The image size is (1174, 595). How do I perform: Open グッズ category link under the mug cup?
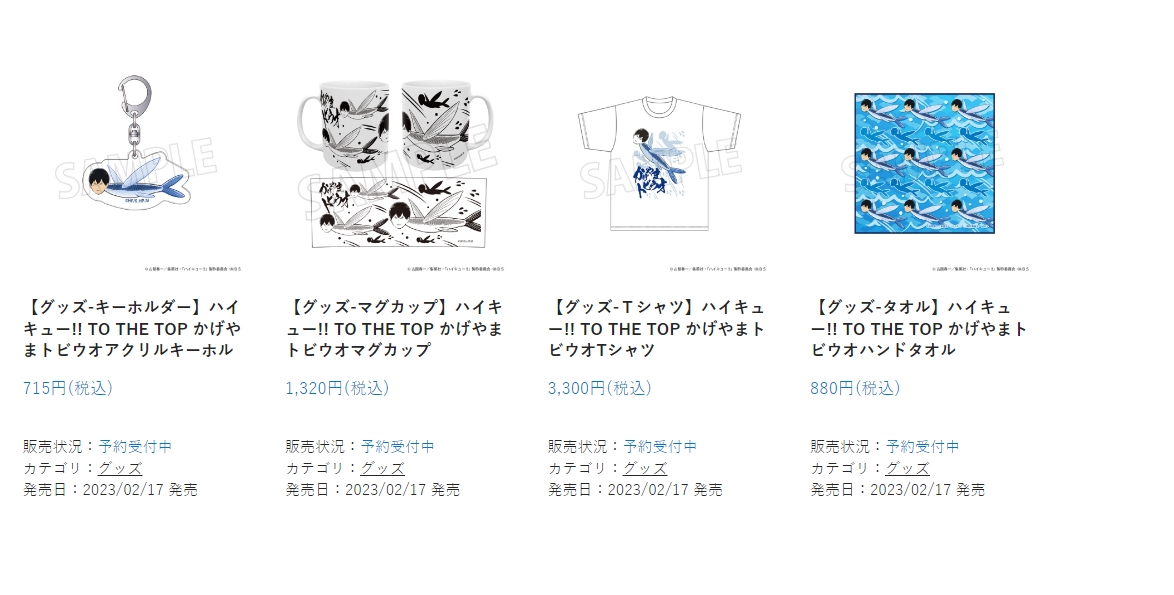(383, 469)
